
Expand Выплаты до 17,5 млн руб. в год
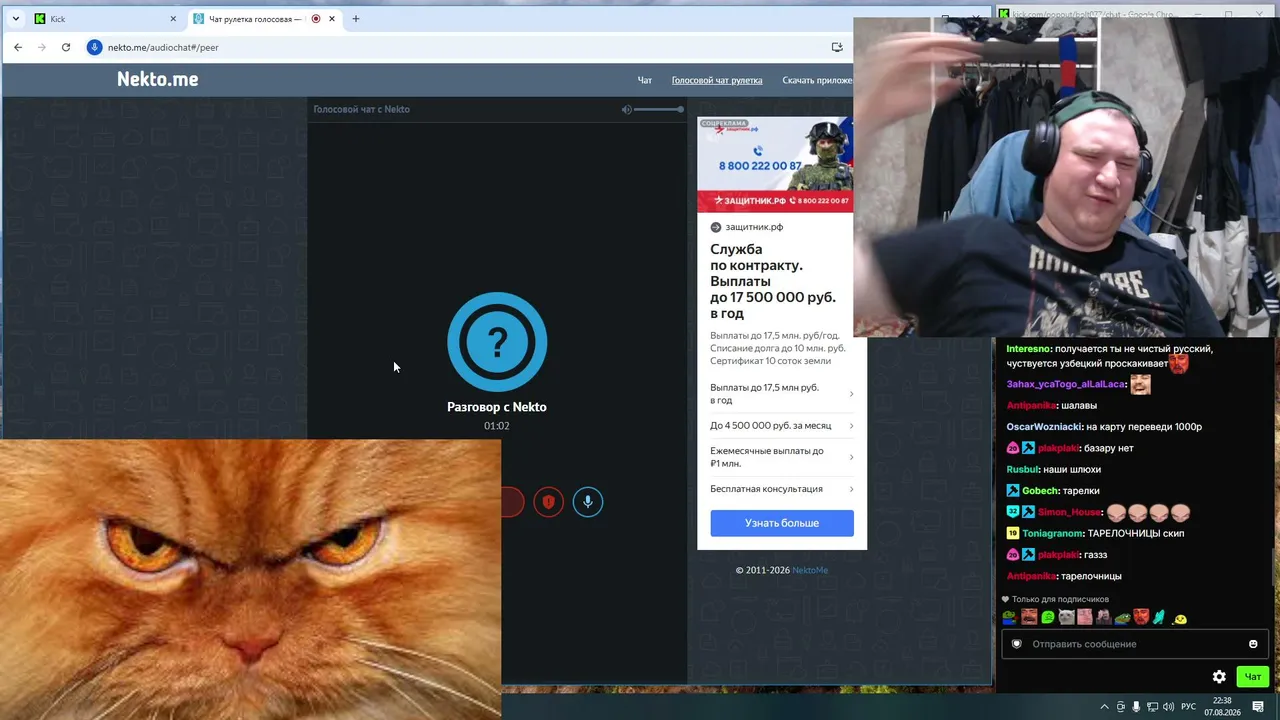pos(782,394)
